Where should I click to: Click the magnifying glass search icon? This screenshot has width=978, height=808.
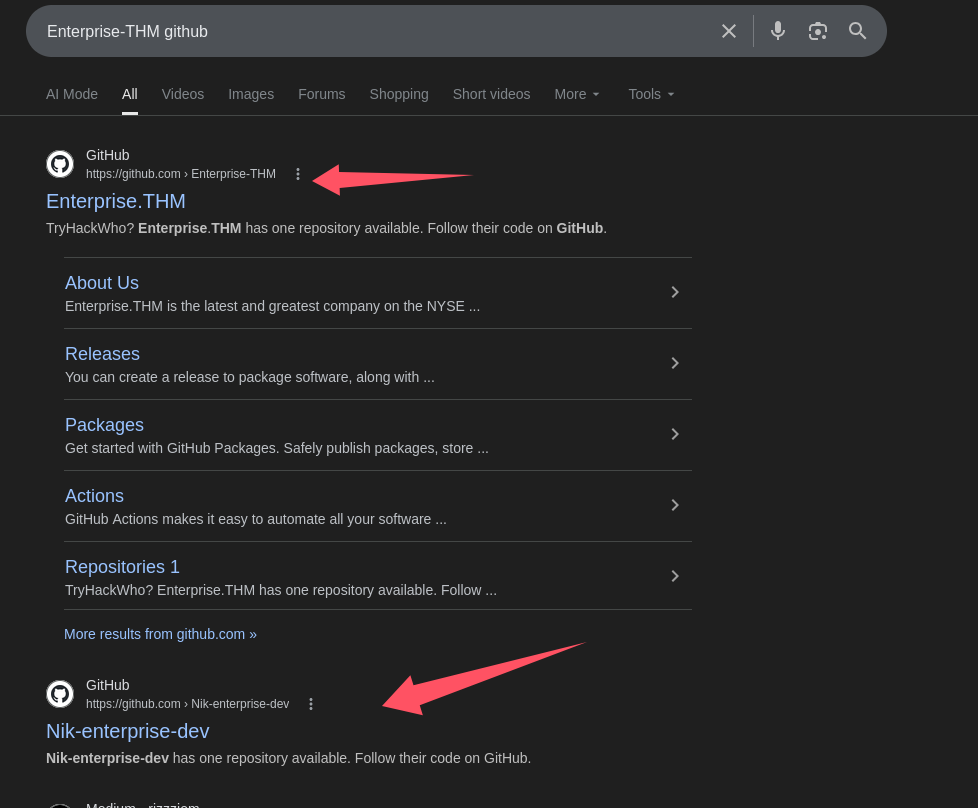(x=857, y=31)
